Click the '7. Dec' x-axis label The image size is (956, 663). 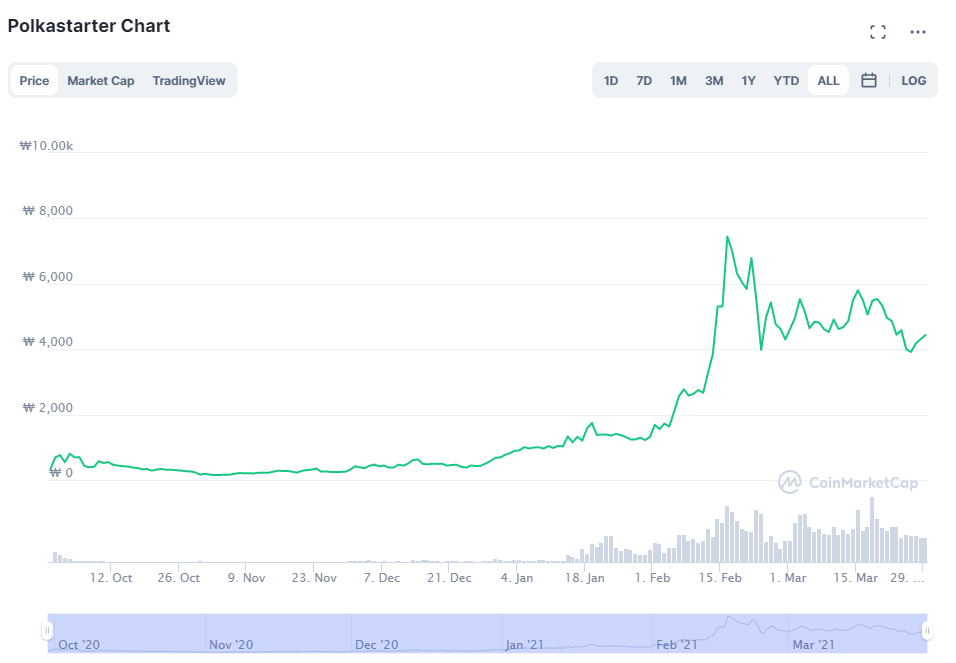tap(382, 578)
